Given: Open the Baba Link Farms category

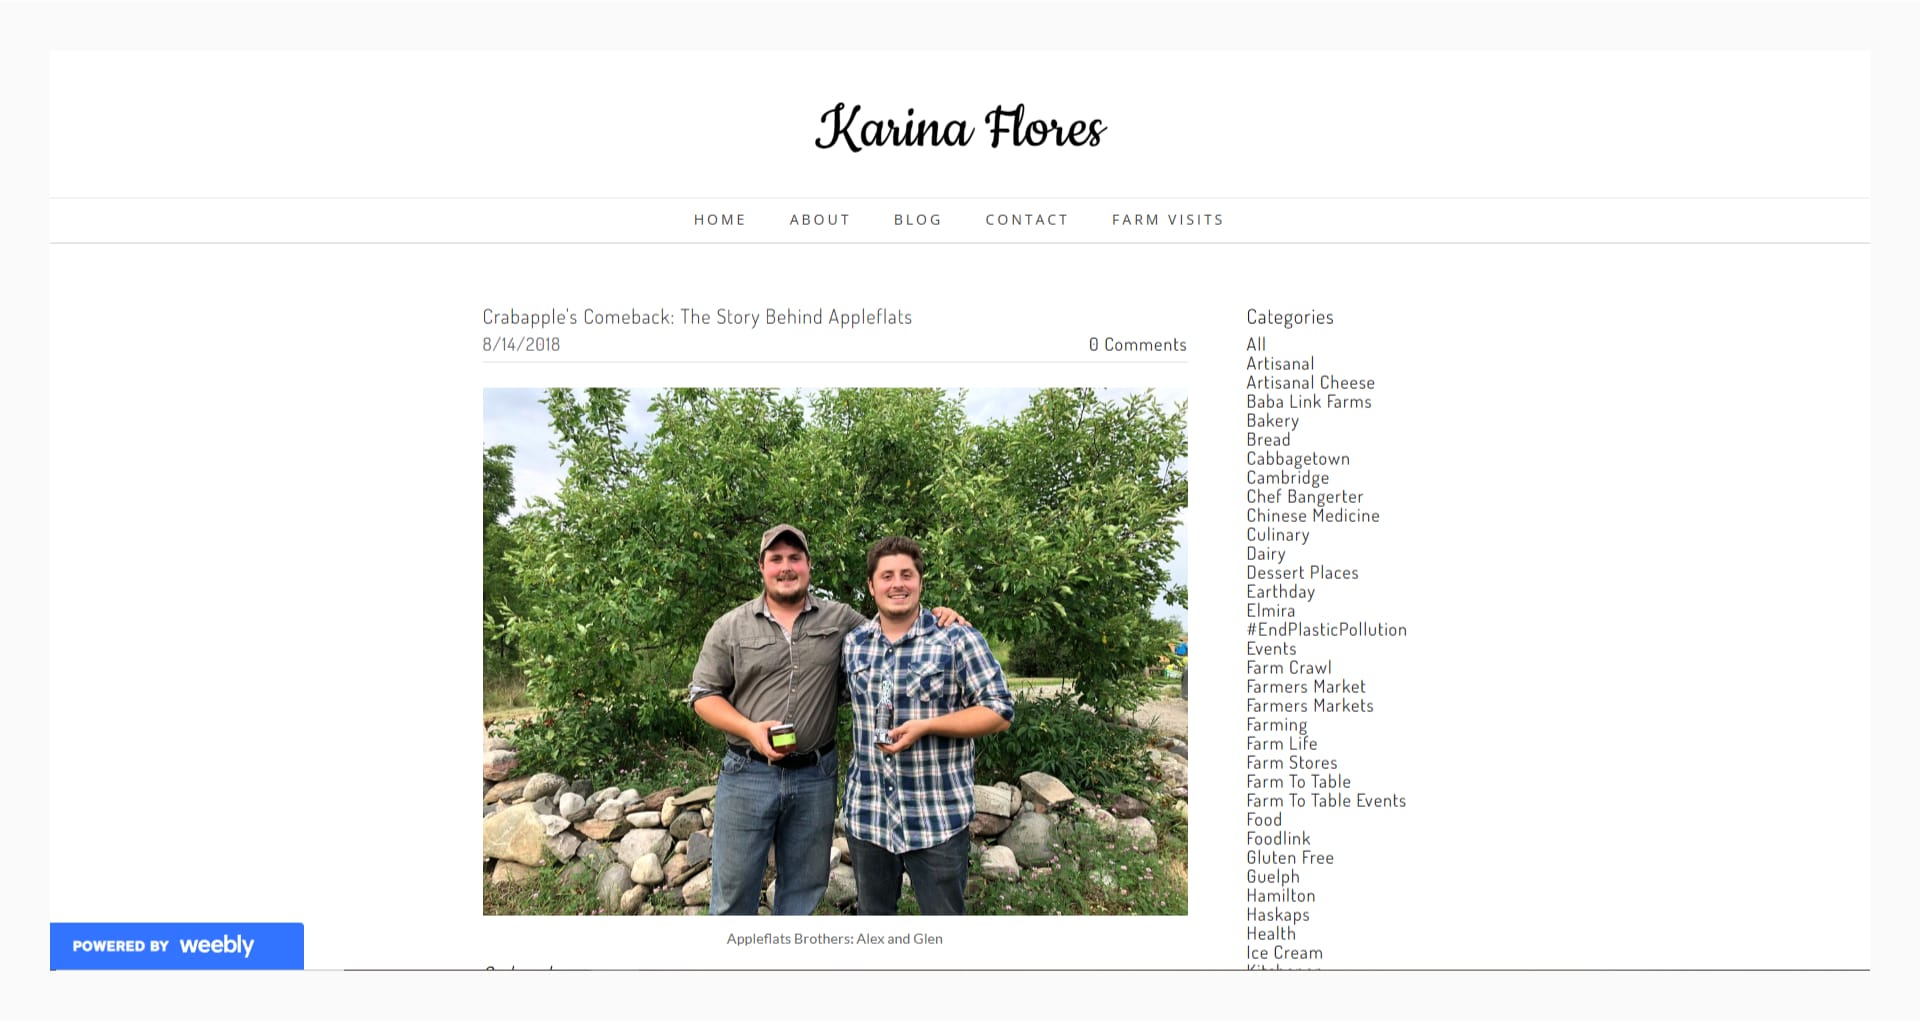Looking at the screenshot, I should tap(1308, 401).
